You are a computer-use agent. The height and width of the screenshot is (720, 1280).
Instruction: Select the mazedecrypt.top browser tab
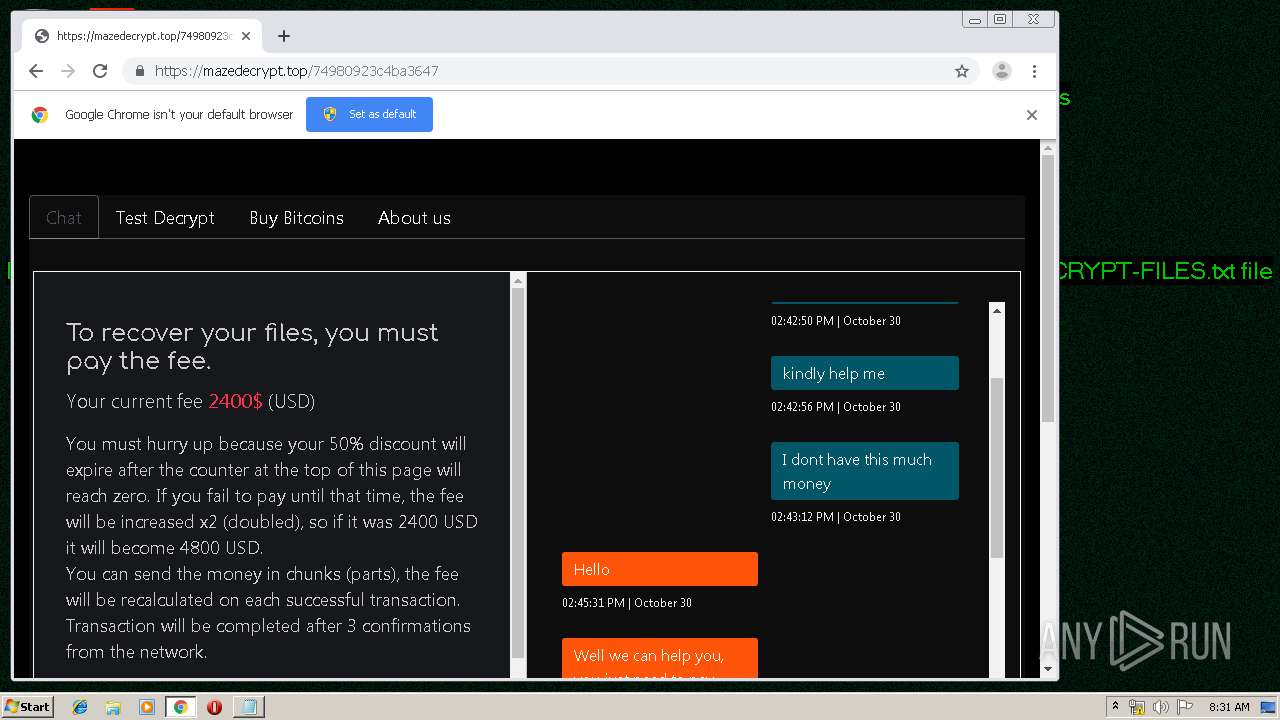pos(142,36)
